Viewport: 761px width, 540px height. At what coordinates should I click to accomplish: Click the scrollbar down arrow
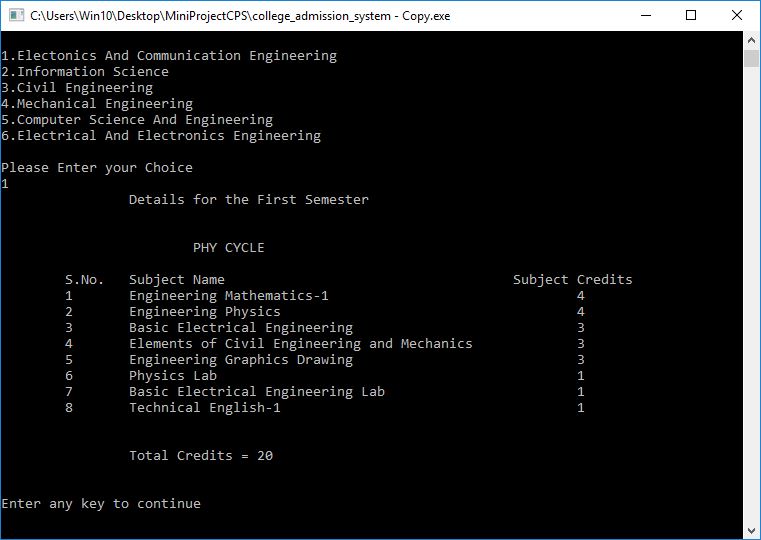tap(752, 530)
